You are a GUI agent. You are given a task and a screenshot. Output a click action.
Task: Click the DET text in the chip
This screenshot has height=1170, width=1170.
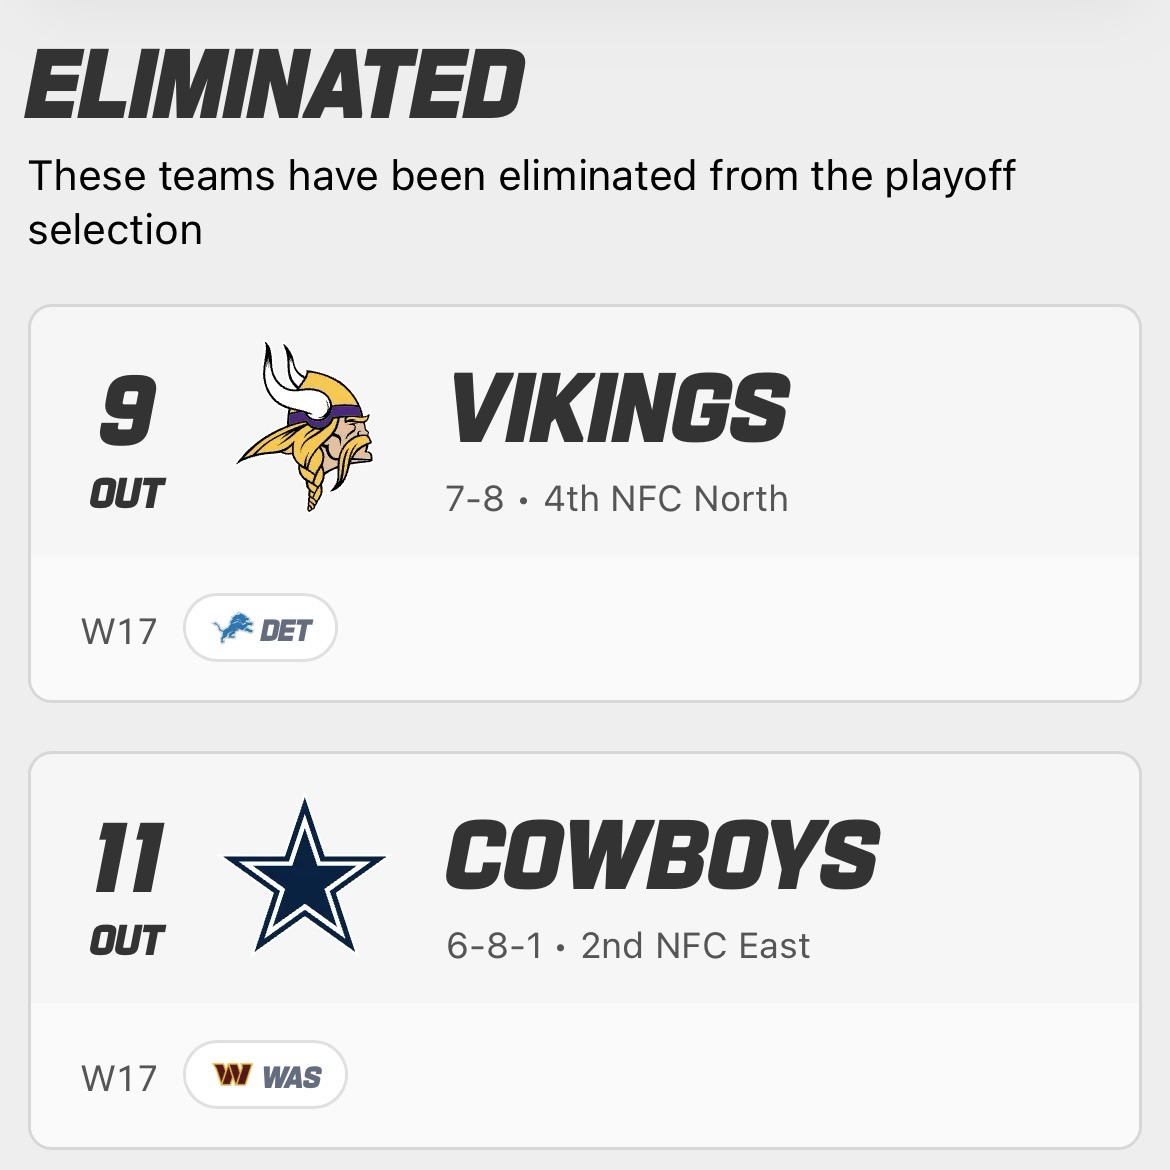[x=286, y=630]
